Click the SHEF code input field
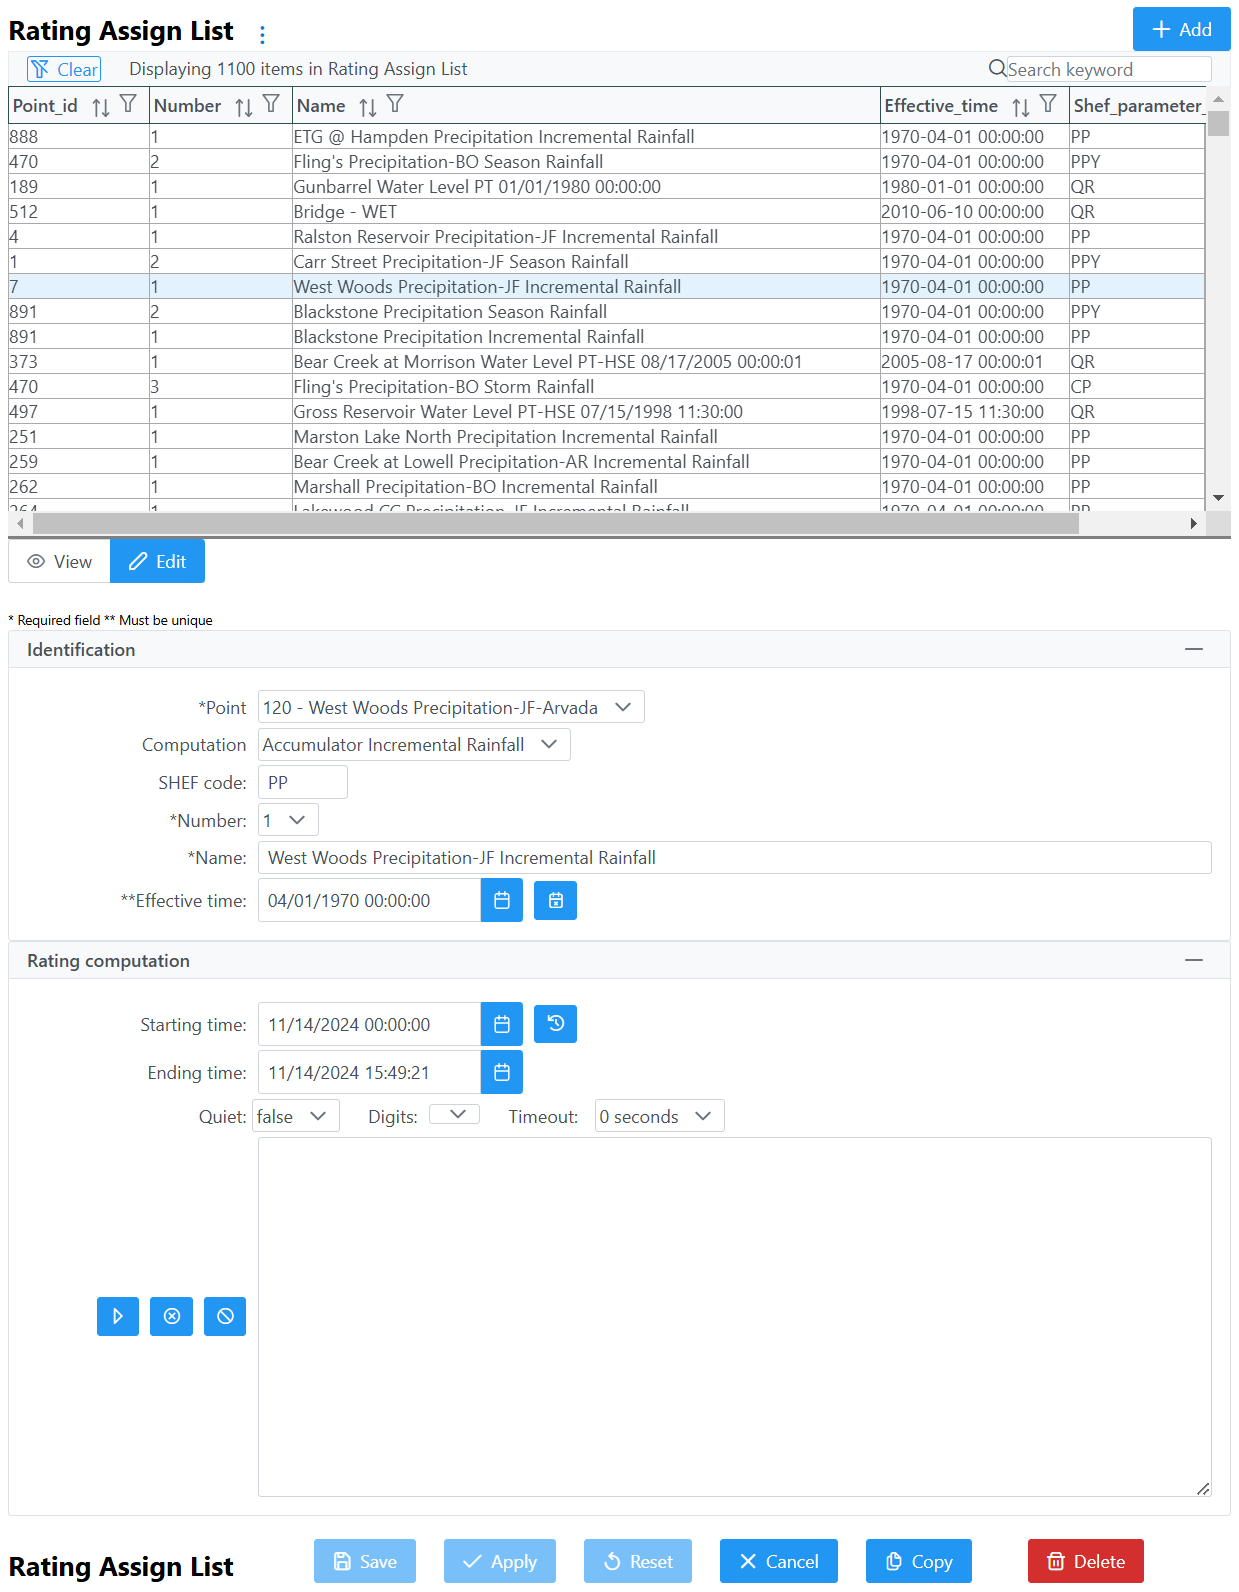1239x1592 pixels. (303, 782)
